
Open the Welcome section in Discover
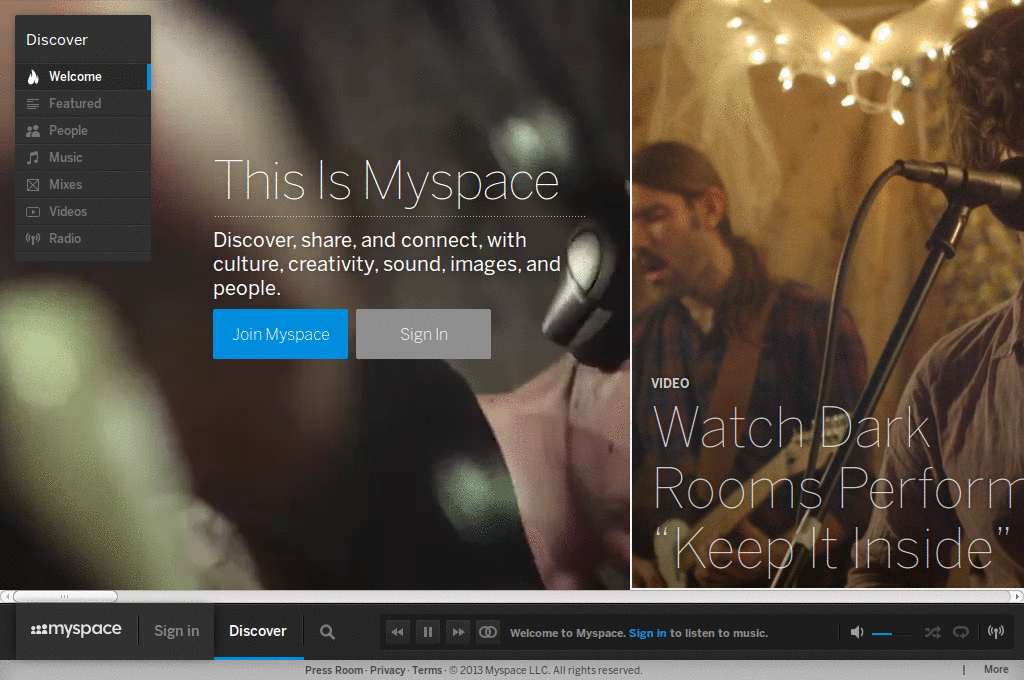[x=83, y=76]
